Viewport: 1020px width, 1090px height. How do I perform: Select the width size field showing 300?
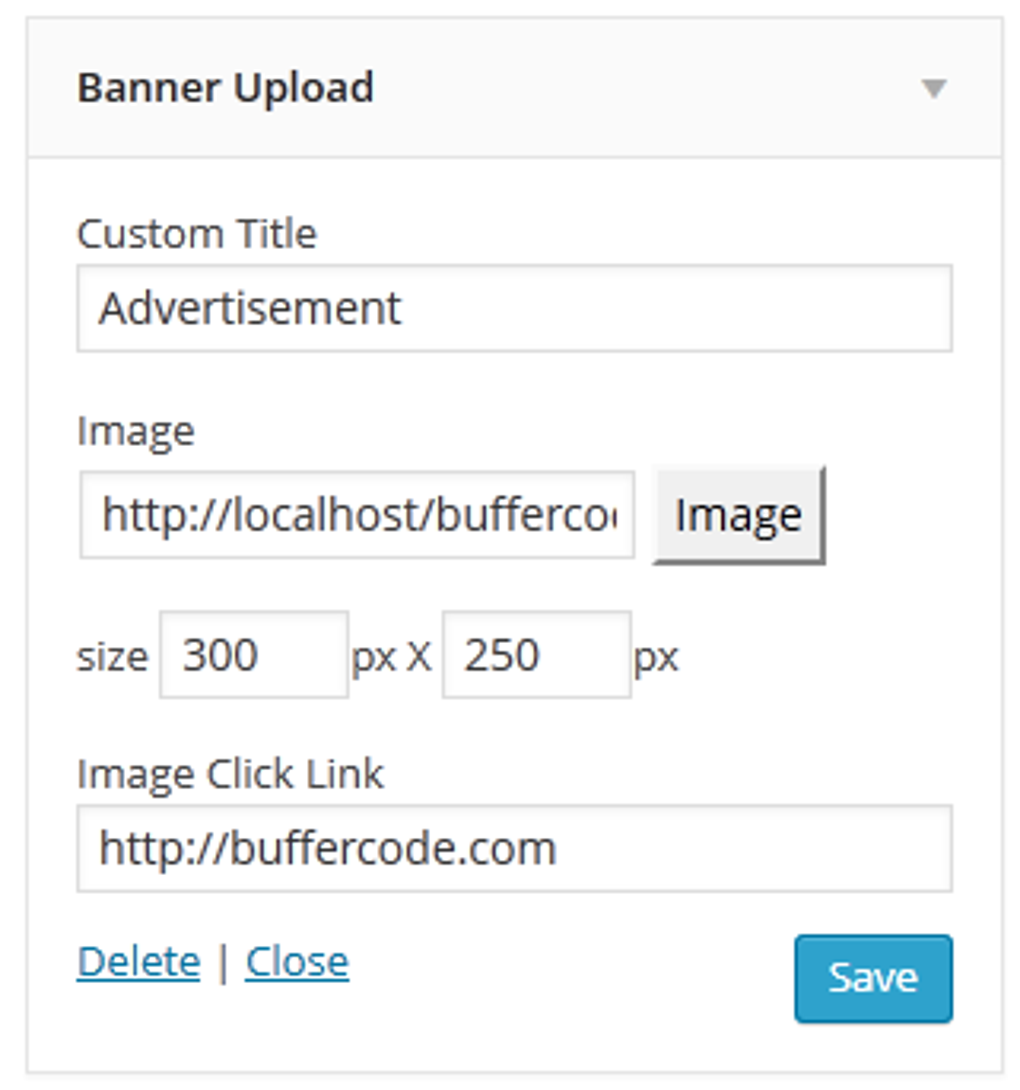click(251, 654)
